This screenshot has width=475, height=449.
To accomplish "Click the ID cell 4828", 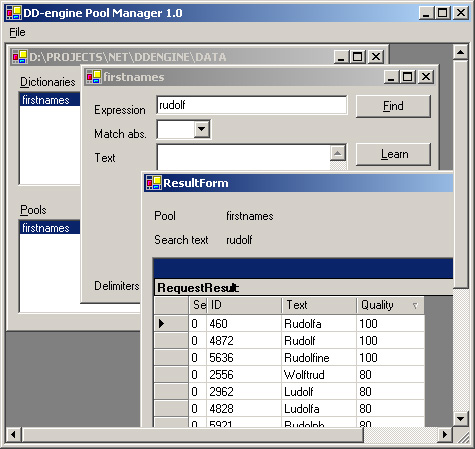I will pyautogui.click(x=244, y=409).
